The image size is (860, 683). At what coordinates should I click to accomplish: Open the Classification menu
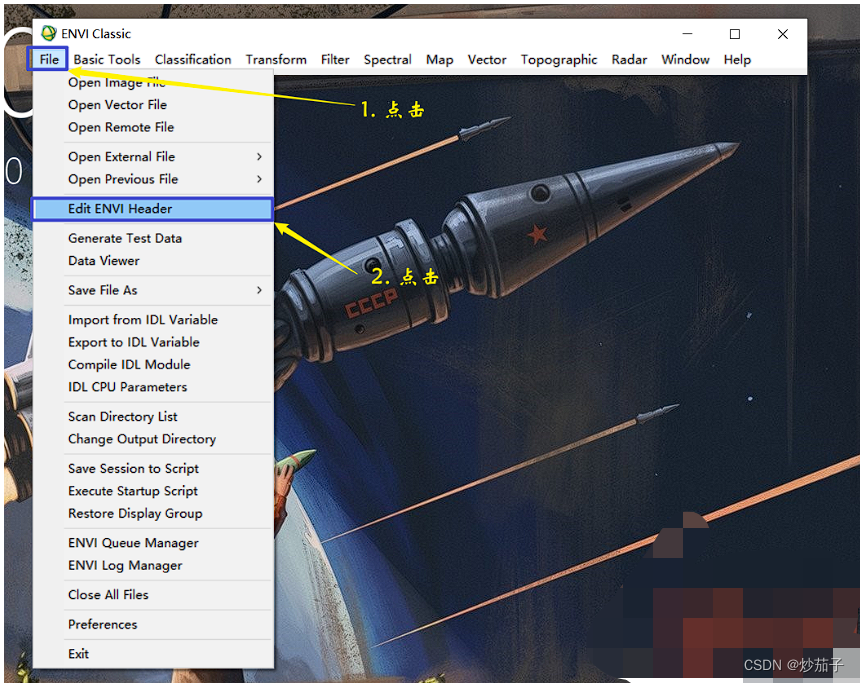tap(193, 59)
